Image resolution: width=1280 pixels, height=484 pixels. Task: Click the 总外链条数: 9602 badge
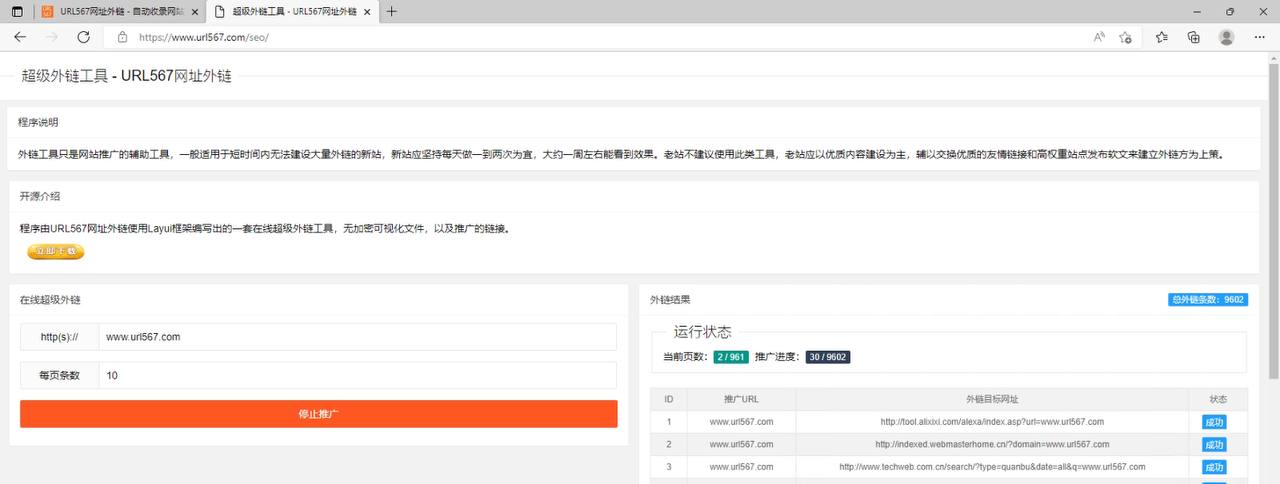coord(1208,299)
